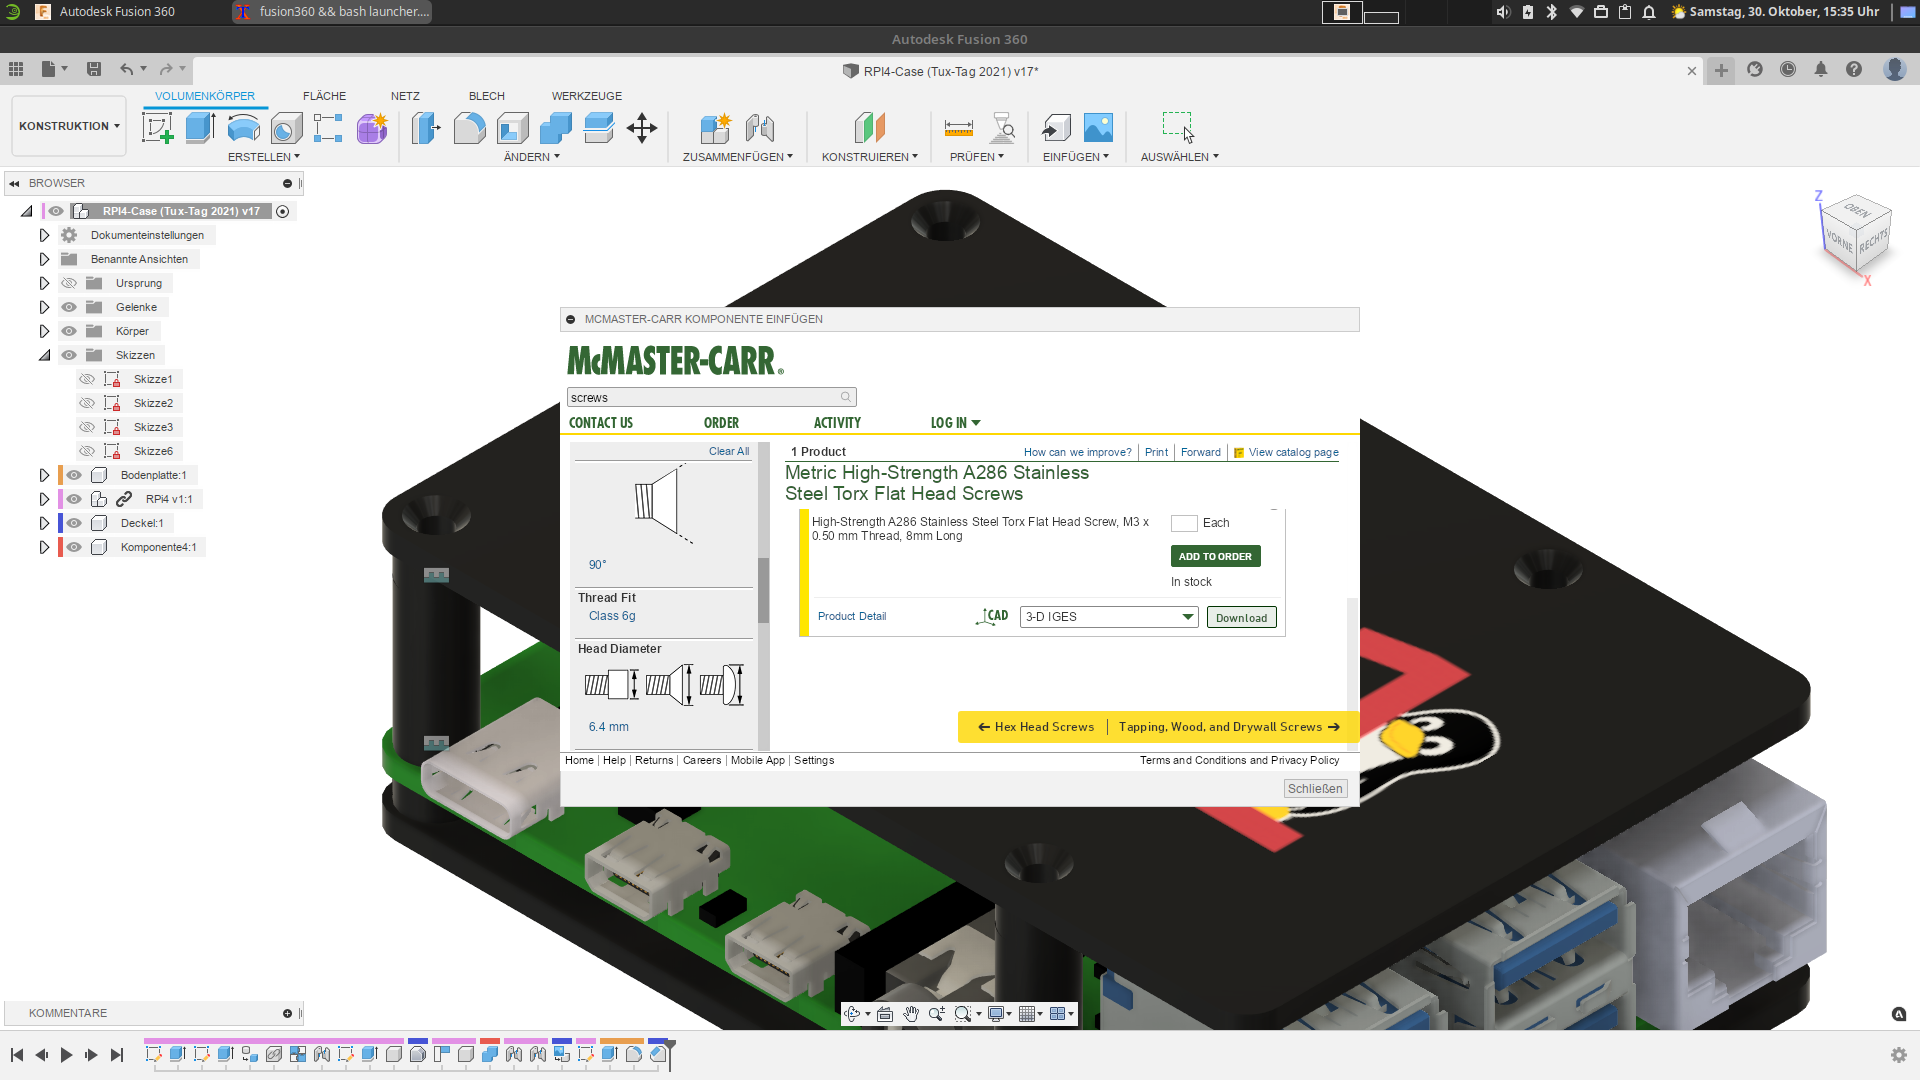The image size is (1920, 1080).
Task: Select the Combine tool
Action: 555,128
